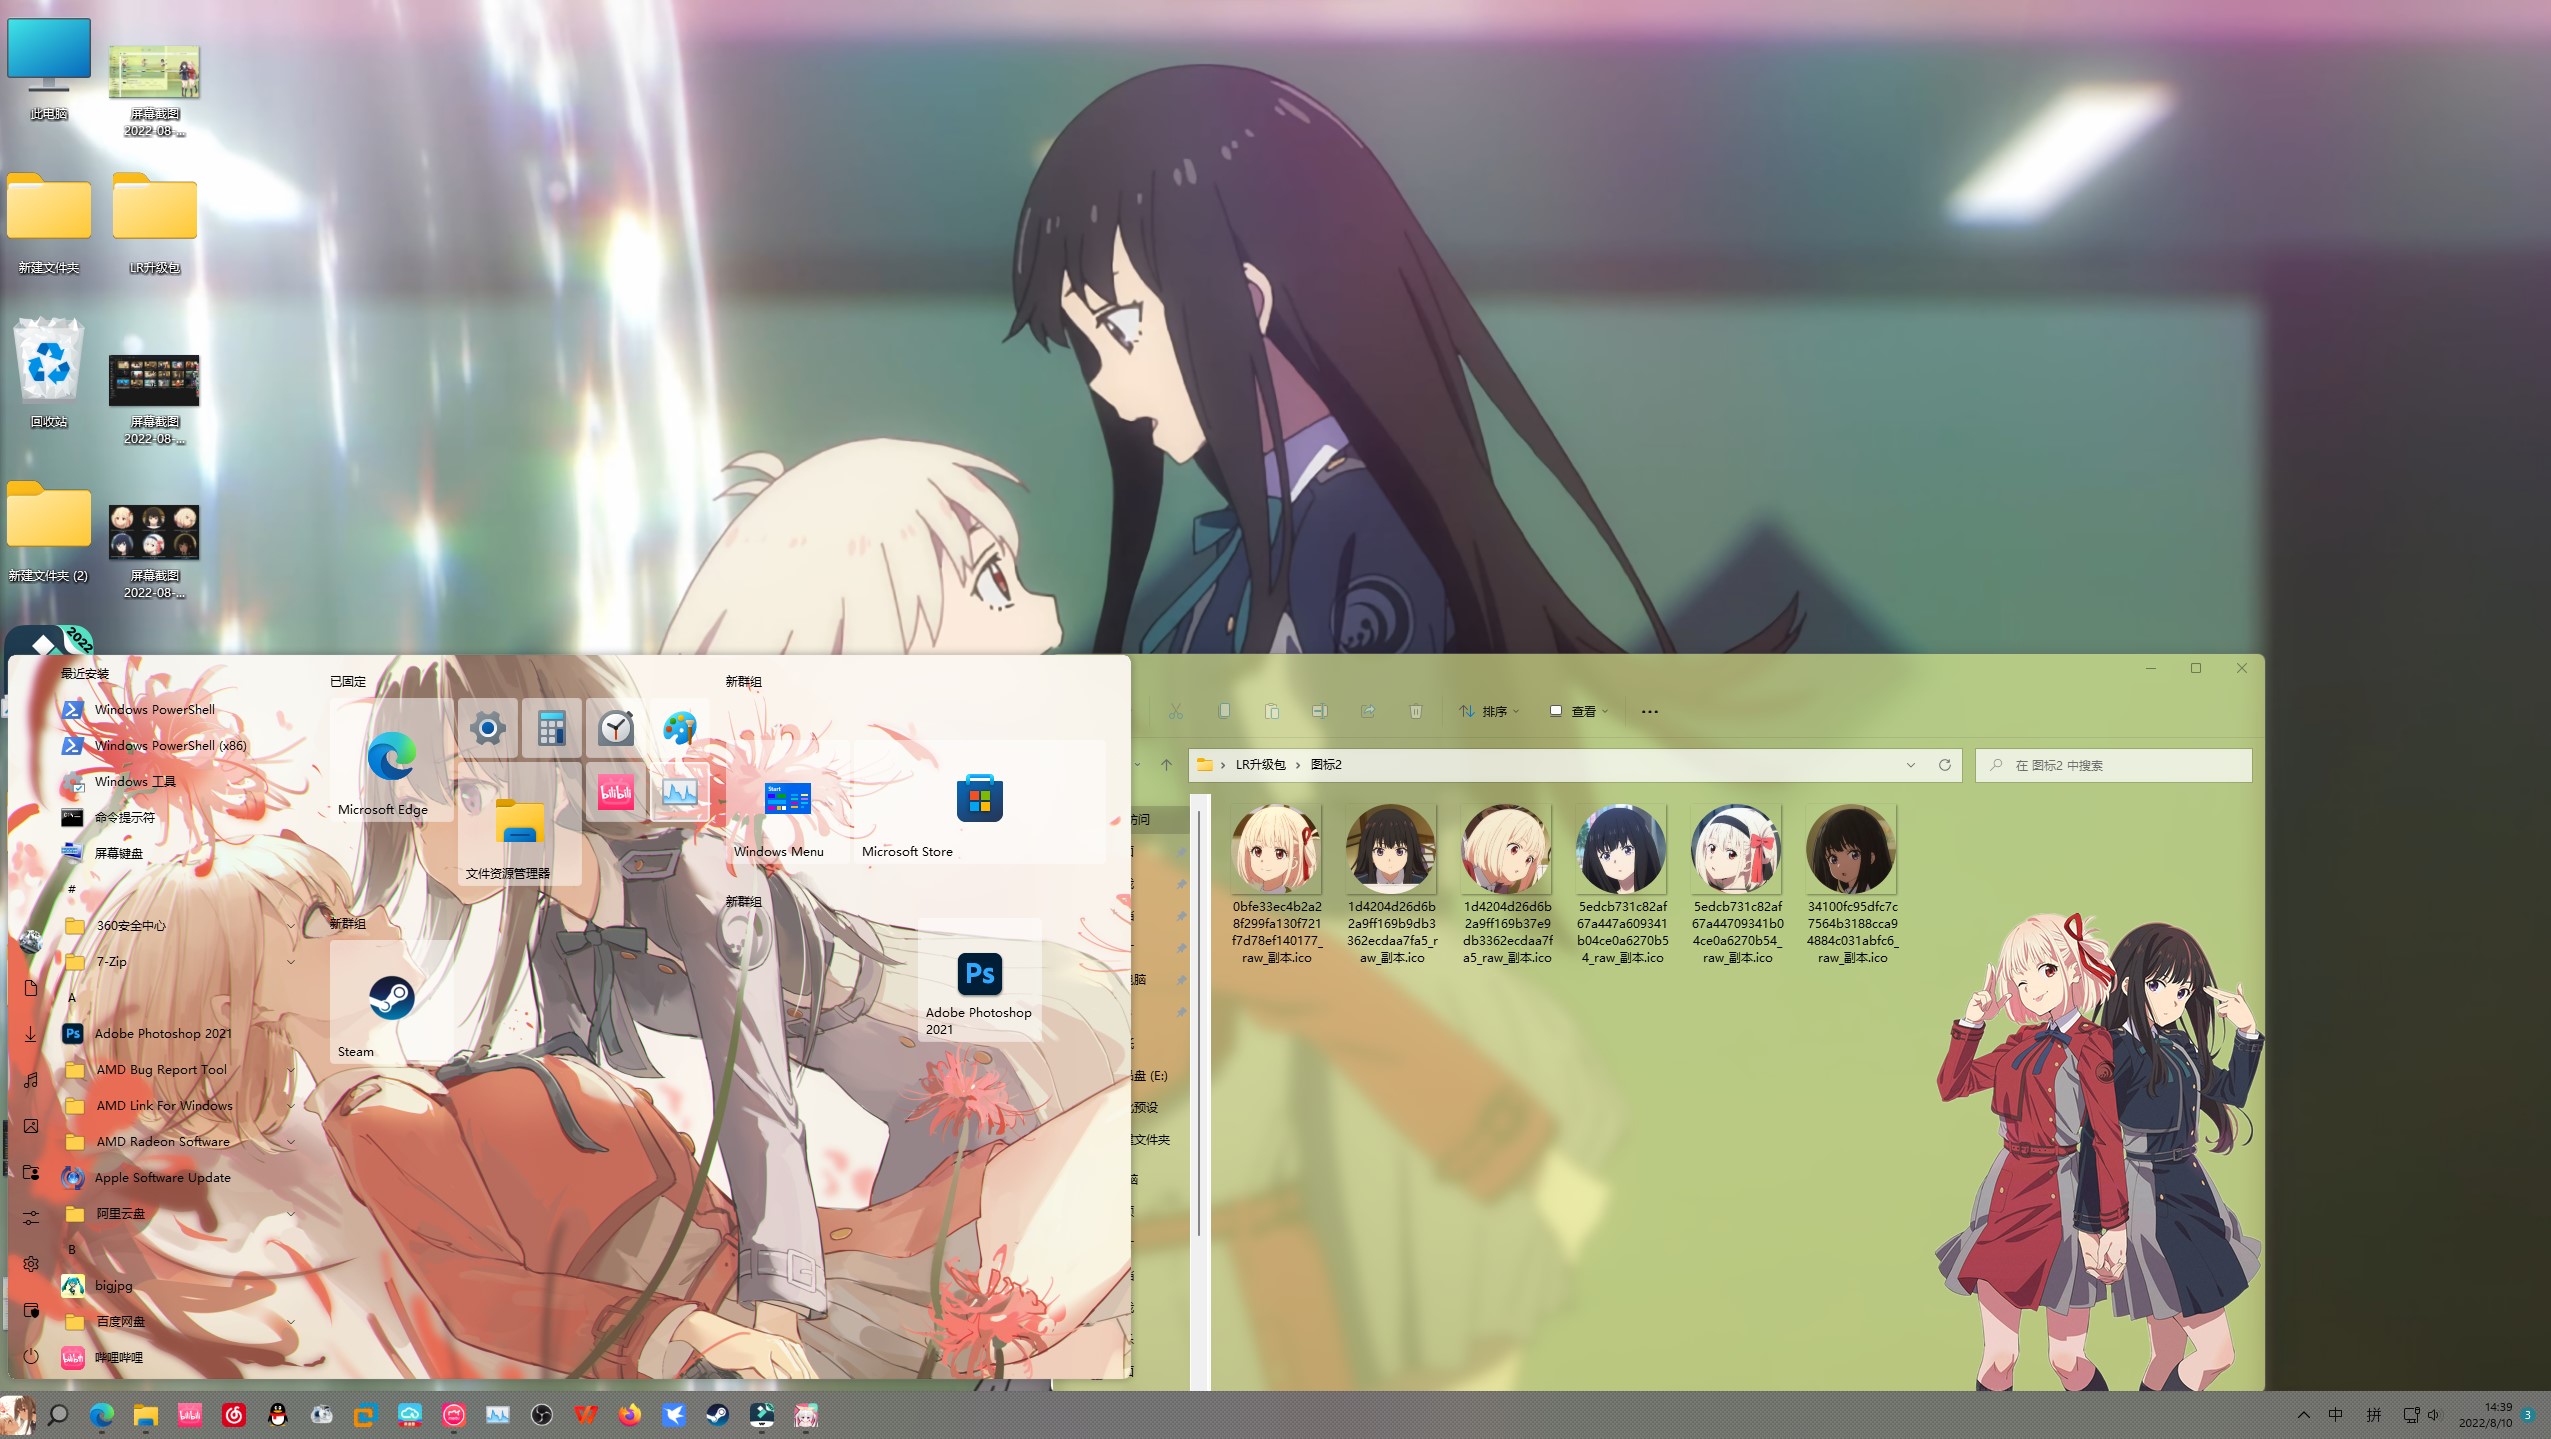Viewport: 2551px width, 1439px height.
Task: Open Firefox from the taskbar
Action: click(x=629, y=1415)
